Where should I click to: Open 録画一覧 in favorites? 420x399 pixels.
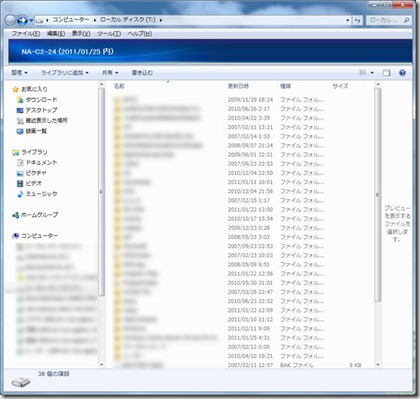coord(36,131)
